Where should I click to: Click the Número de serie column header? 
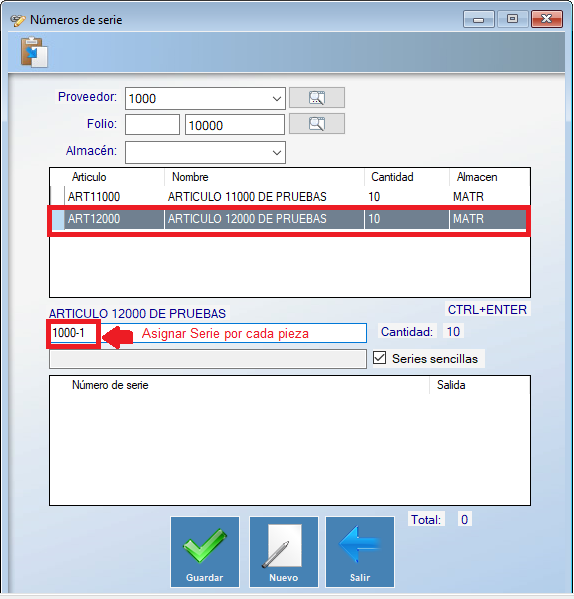click(x=110, y=385)
